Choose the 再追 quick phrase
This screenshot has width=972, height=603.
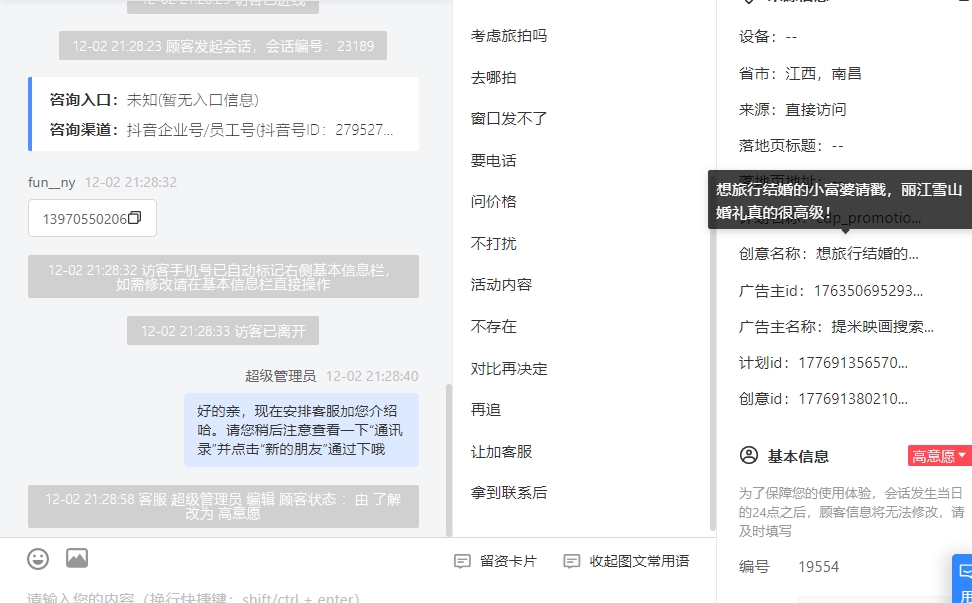click(486, 410)
